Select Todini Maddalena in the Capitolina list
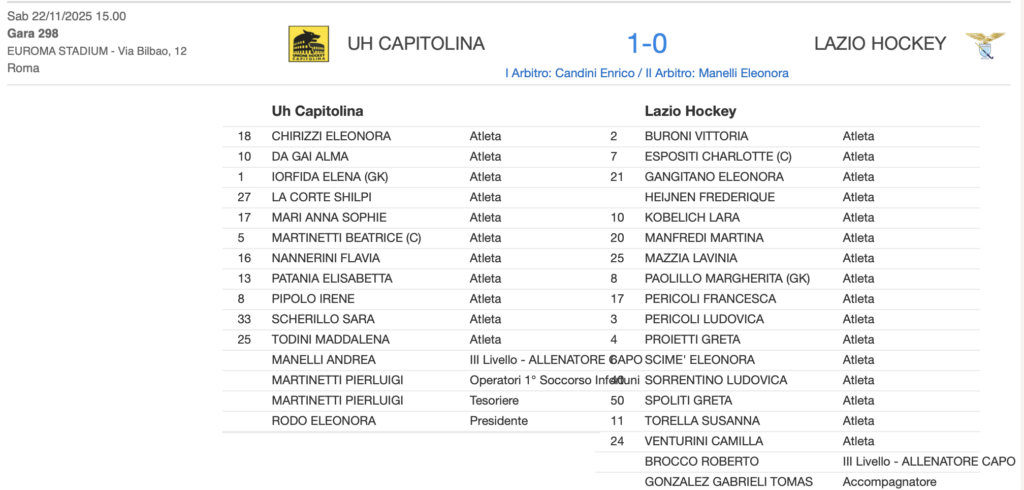1024x490 pixels. (x=330, y=340)
